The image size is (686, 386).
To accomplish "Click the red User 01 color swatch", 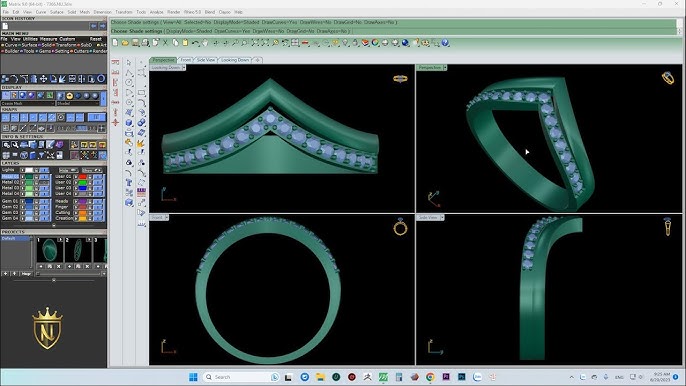I will (x=83, y=176).
